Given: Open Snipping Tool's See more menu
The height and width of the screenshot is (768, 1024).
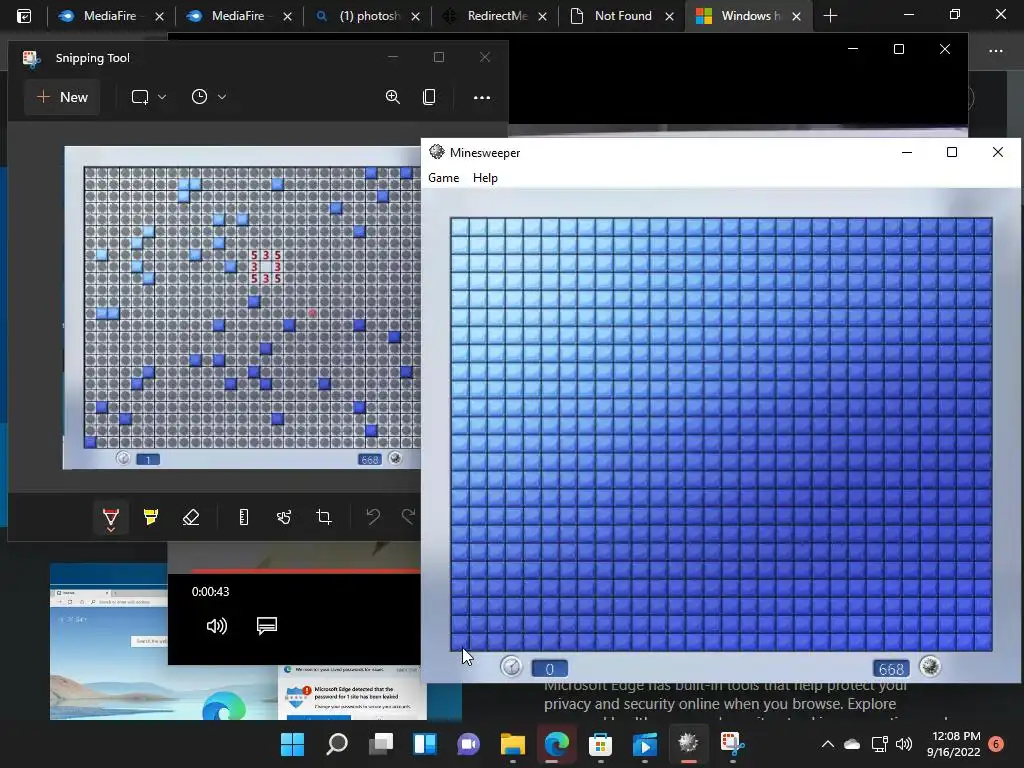Looking at the screenshot, I should pos(481,98).
